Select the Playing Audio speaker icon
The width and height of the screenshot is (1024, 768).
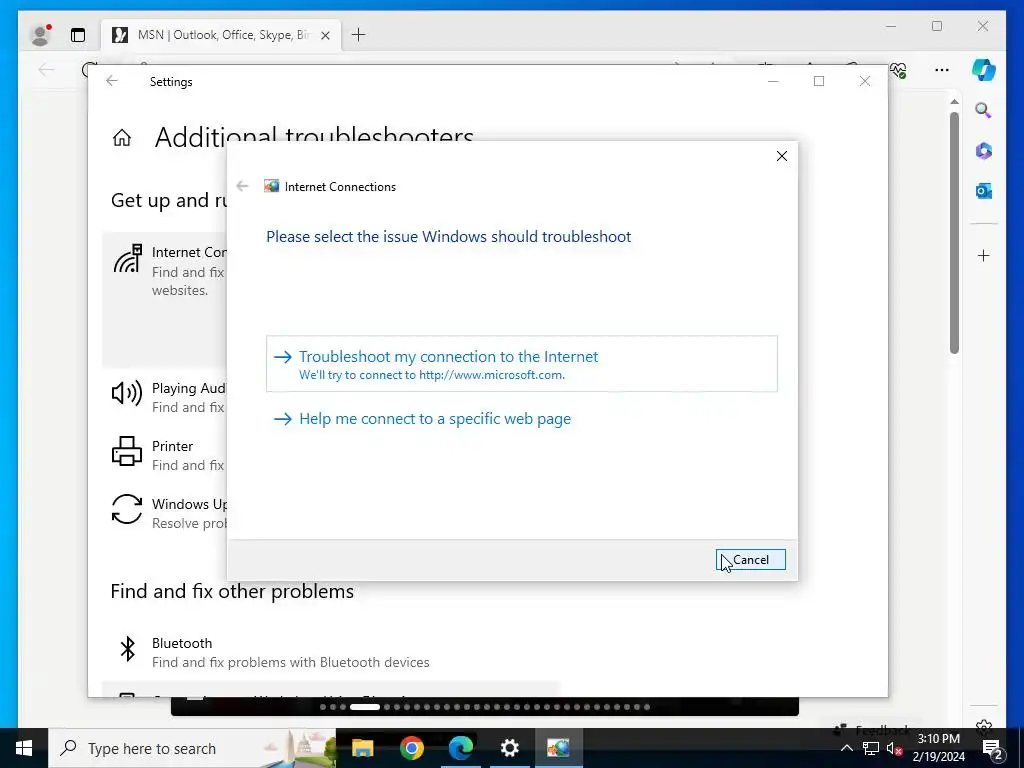(127, 393)
